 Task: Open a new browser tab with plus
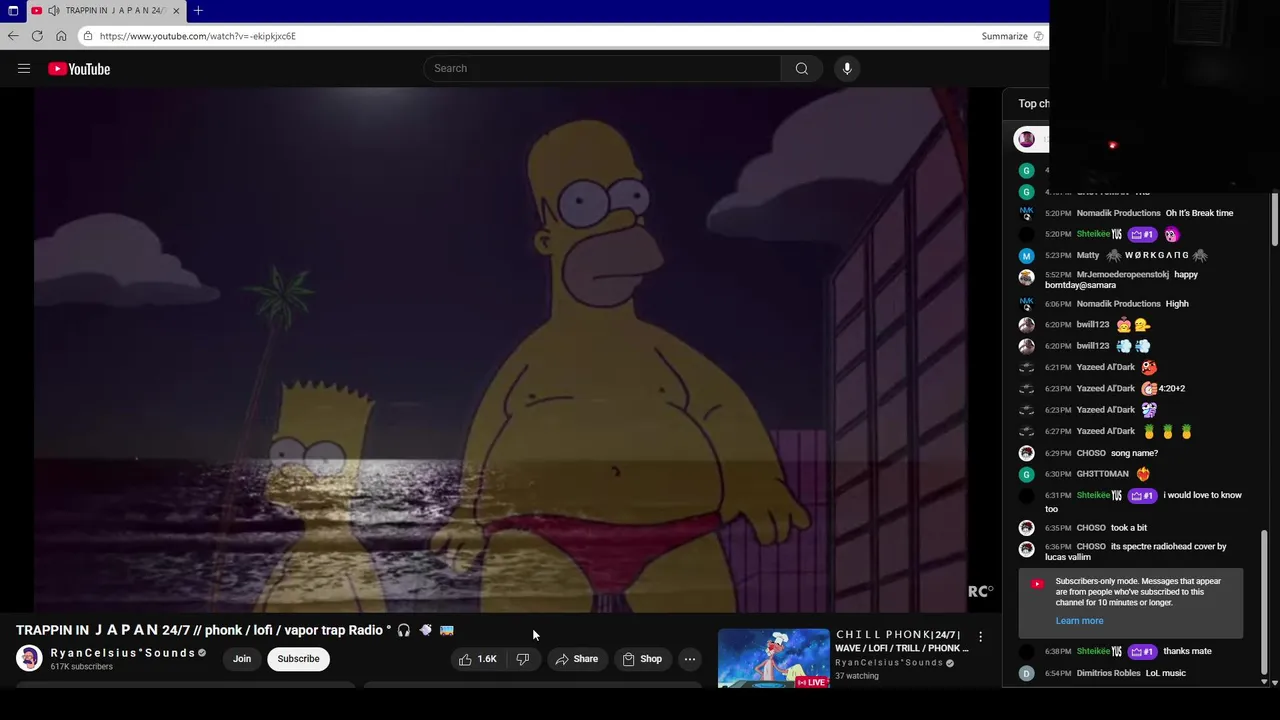tap(198, 10)
